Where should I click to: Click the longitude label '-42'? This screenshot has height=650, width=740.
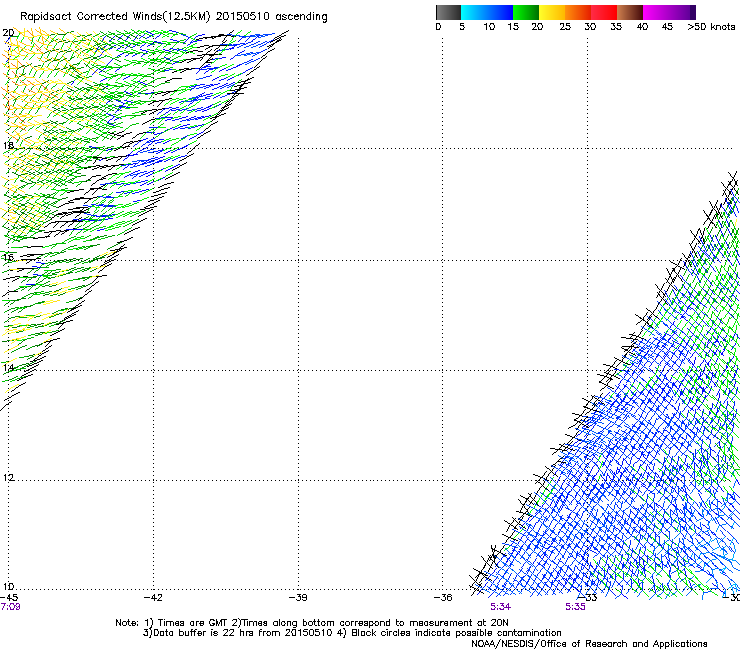pyautogui.click(x=153, y=598)
